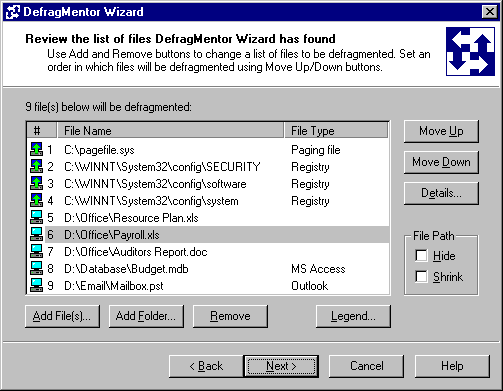Click the system-file icon beside C:\pagefile.sys
This screenshot has width=503, height=391.
(36, 149)
